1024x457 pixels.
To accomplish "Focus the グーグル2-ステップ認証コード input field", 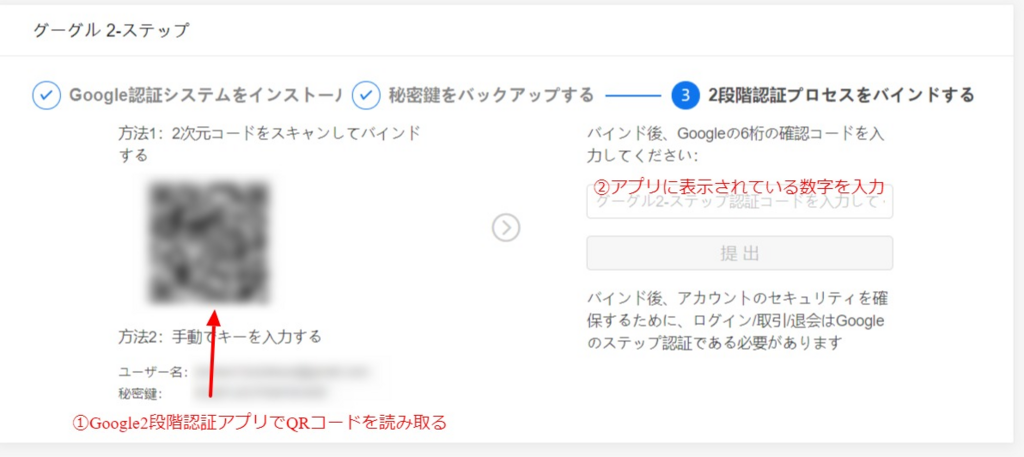I will [x=739, y=204].
